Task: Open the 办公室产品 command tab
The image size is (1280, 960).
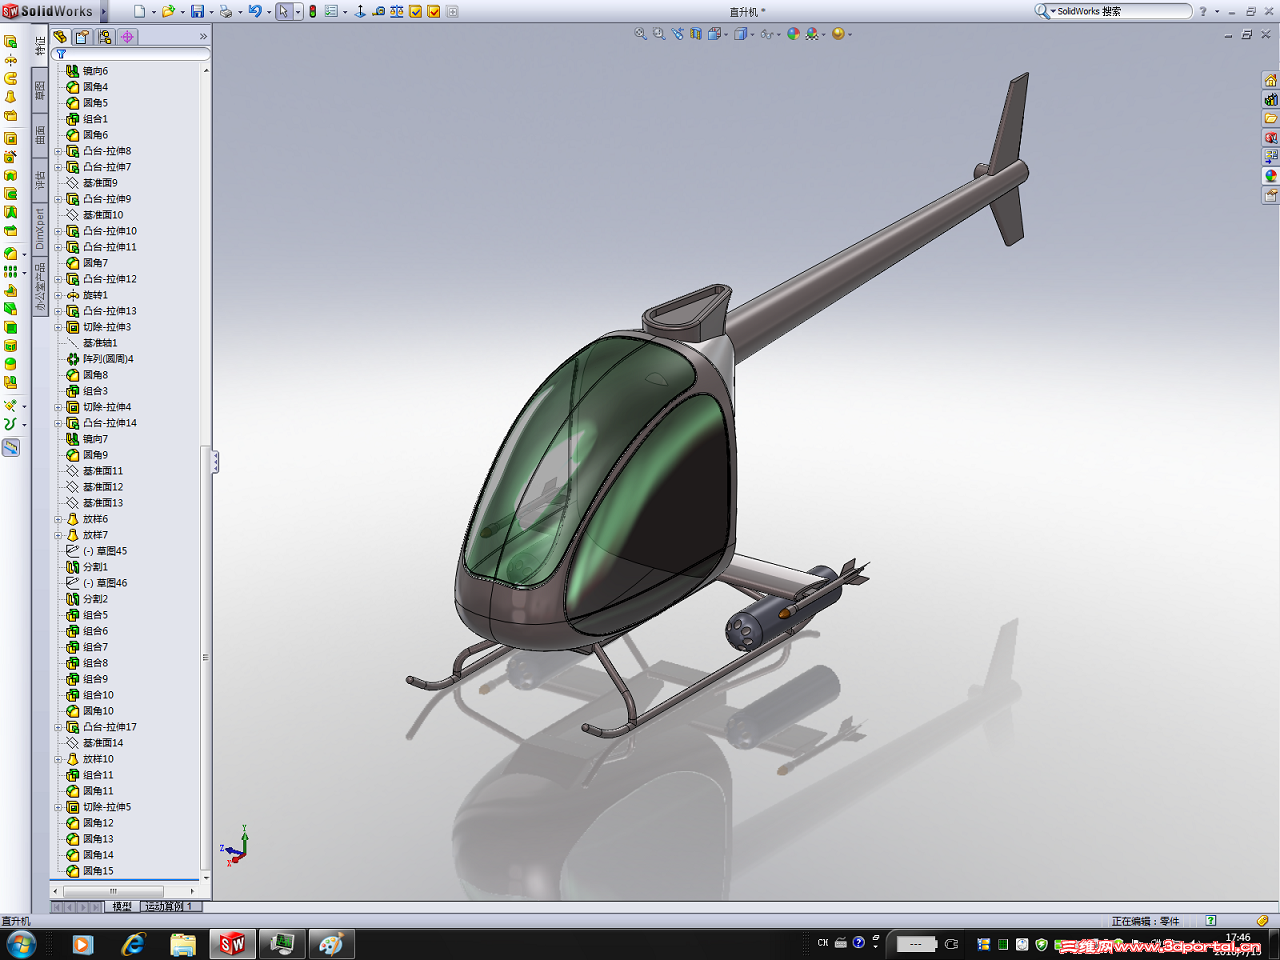Action: pyautogui.click(x=40, y=287)
